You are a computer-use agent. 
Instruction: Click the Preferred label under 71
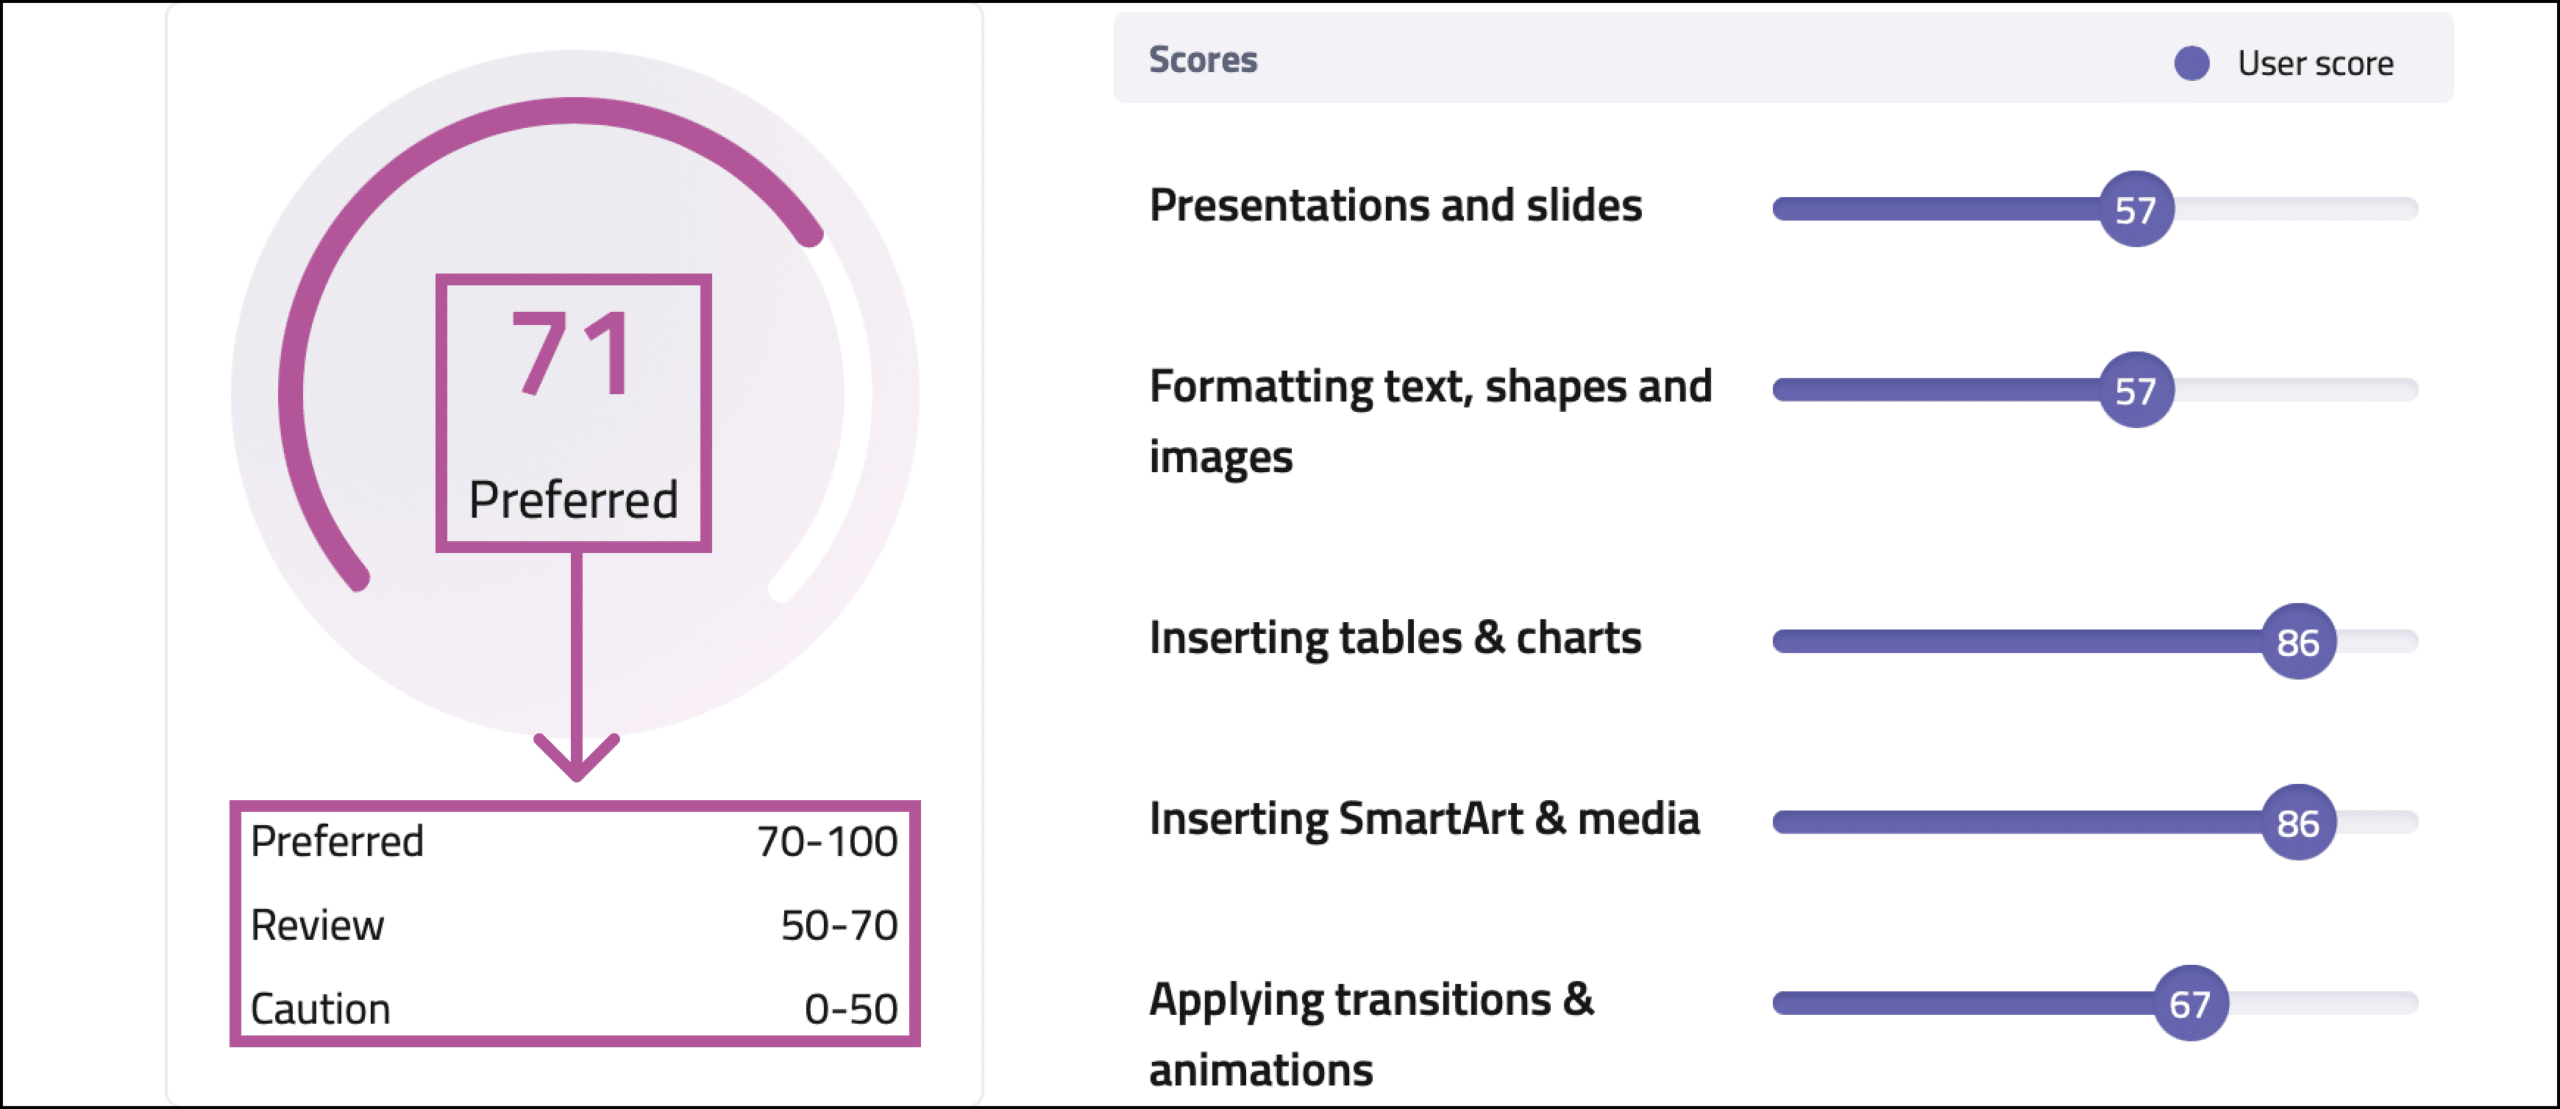573,499
